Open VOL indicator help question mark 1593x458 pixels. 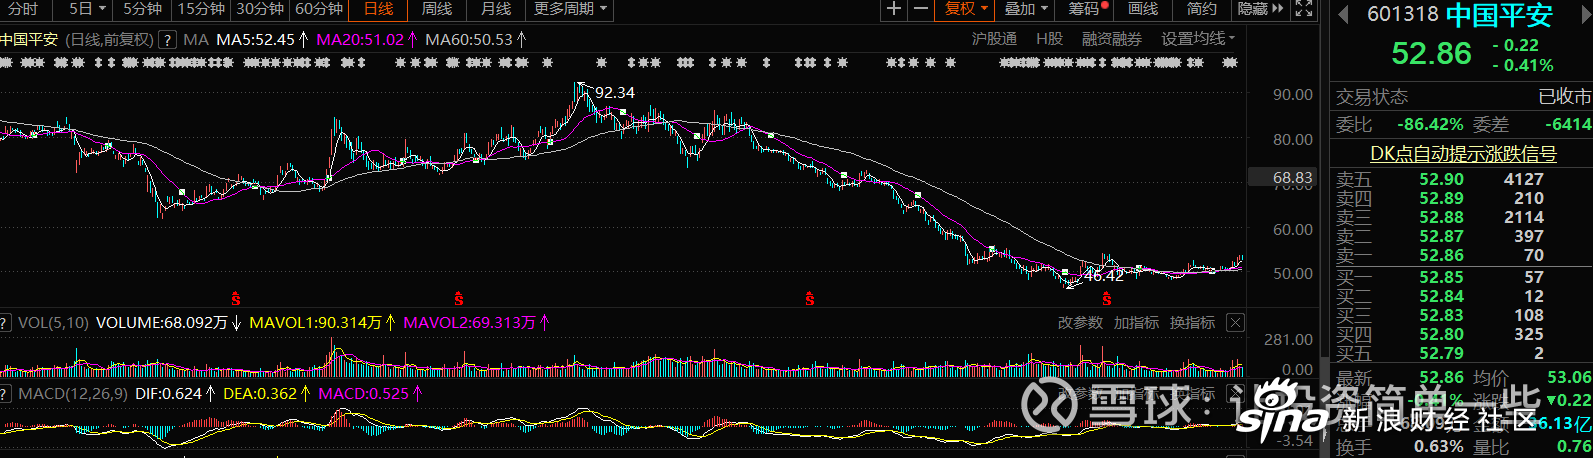coord(6,323)
